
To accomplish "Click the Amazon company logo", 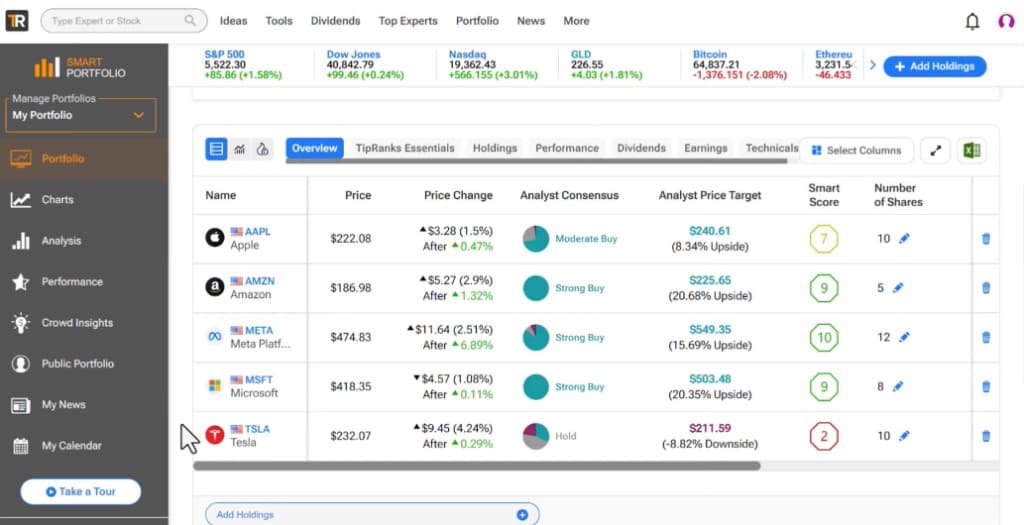I will click(x=215, y=287).
